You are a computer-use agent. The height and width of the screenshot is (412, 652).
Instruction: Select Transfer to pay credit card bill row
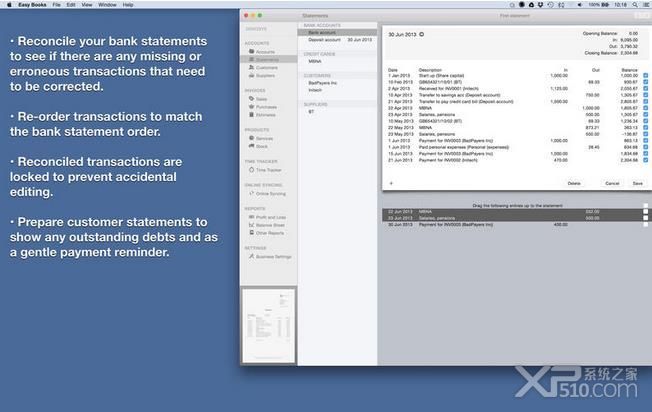[515, 101]
